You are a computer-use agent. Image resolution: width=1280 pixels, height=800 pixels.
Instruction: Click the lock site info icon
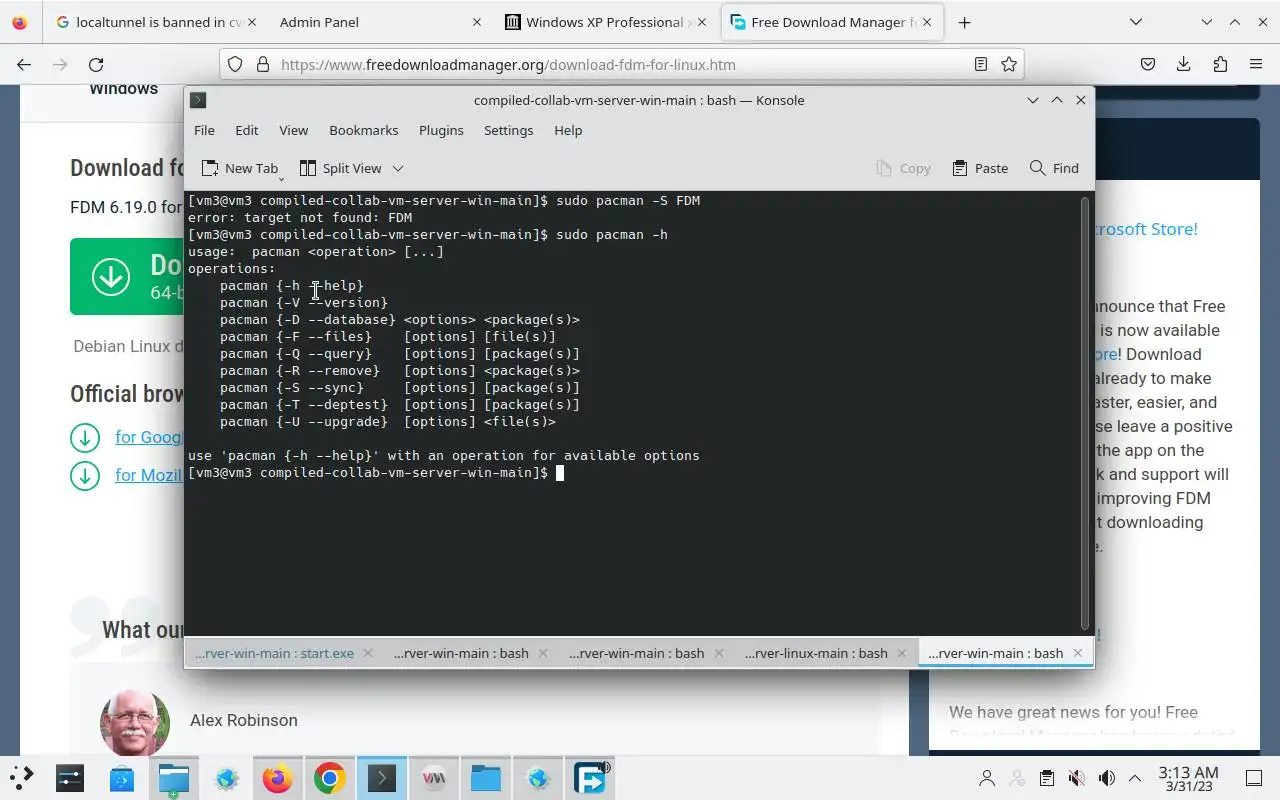[x=263, y=64]
